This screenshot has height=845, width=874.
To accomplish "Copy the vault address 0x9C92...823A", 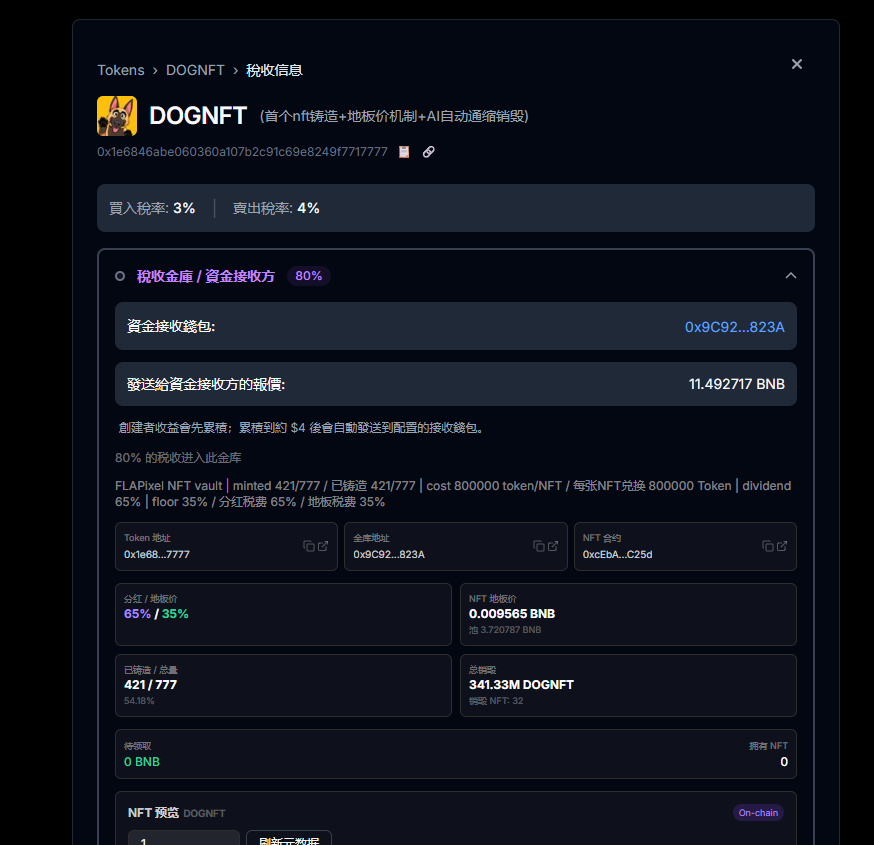I will [x=538, y=546].
